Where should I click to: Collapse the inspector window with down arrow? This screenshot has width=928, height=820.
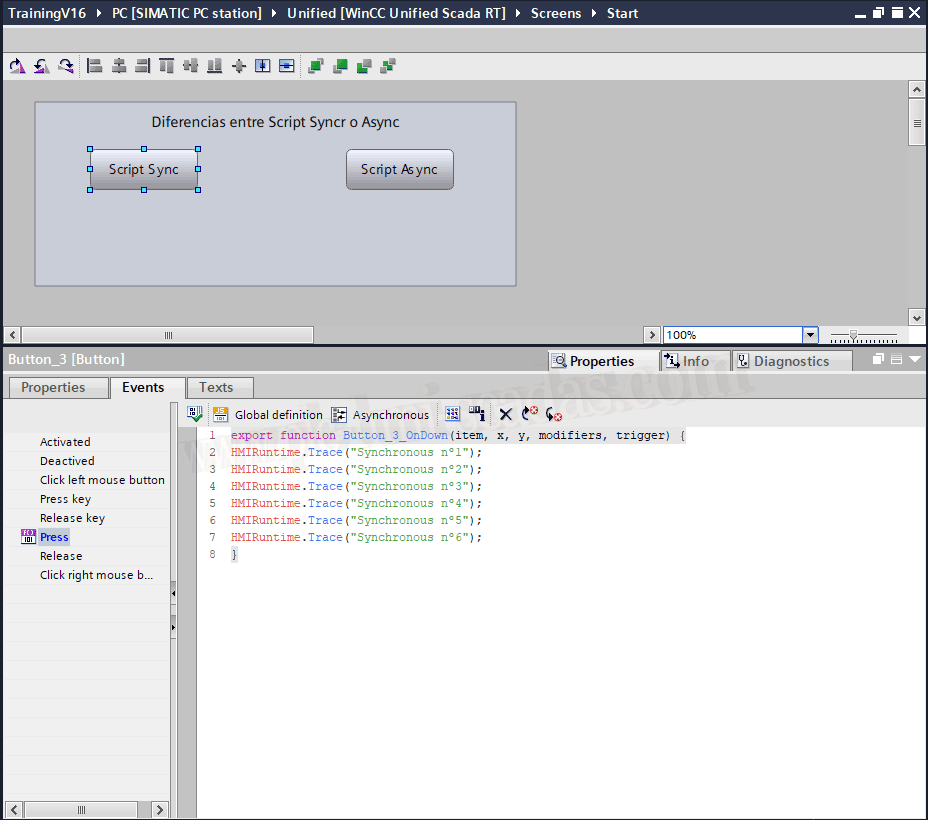pyautogui.click(x=915, y=360)
